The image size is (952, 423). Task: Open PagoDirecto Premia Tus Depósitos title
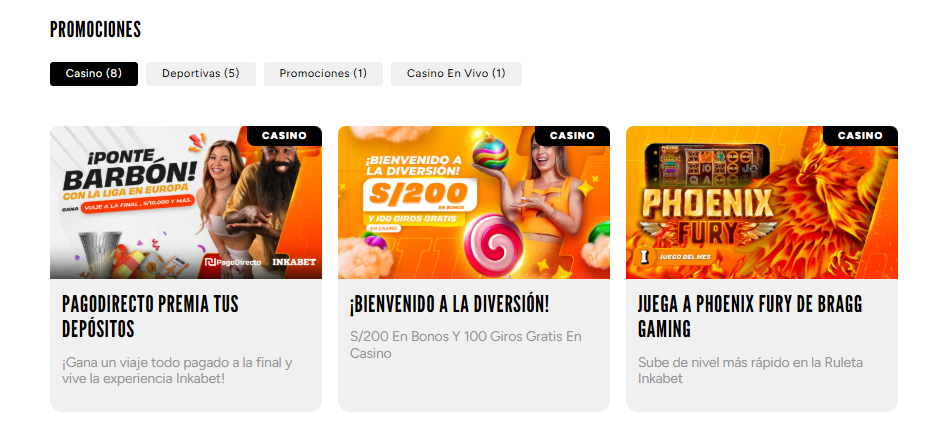point(150,316)
